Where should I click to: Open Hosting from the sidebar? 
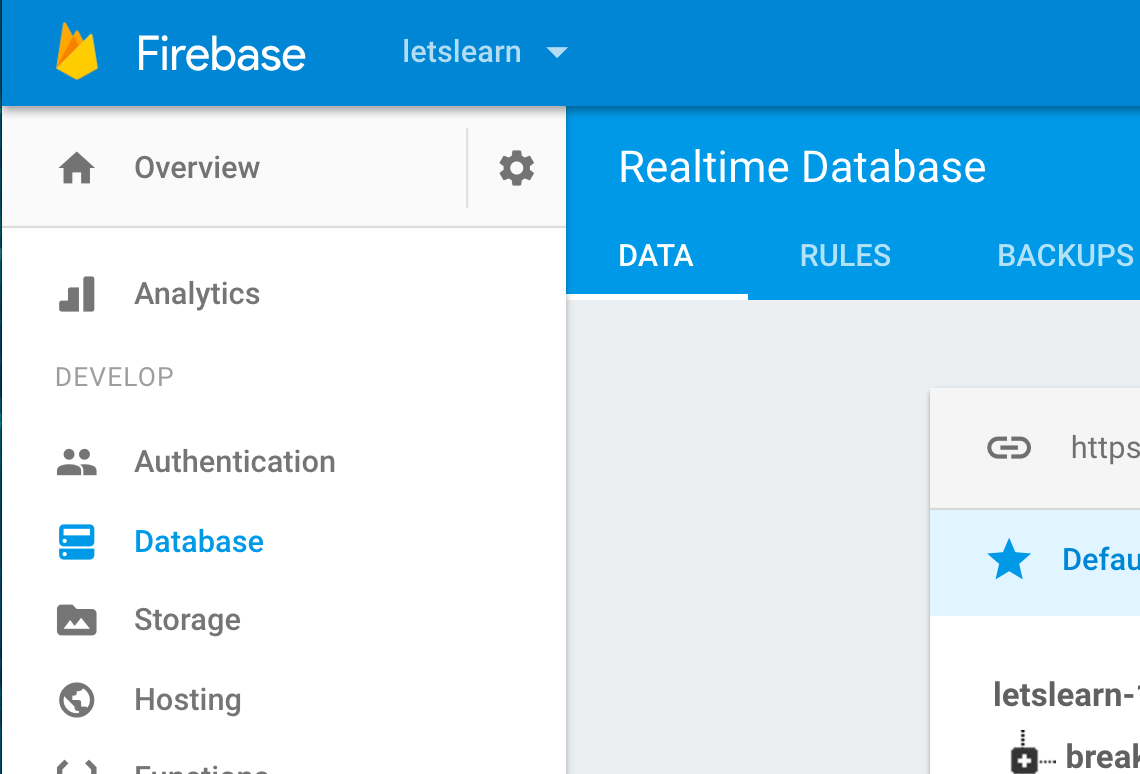(x=188, y=700)
